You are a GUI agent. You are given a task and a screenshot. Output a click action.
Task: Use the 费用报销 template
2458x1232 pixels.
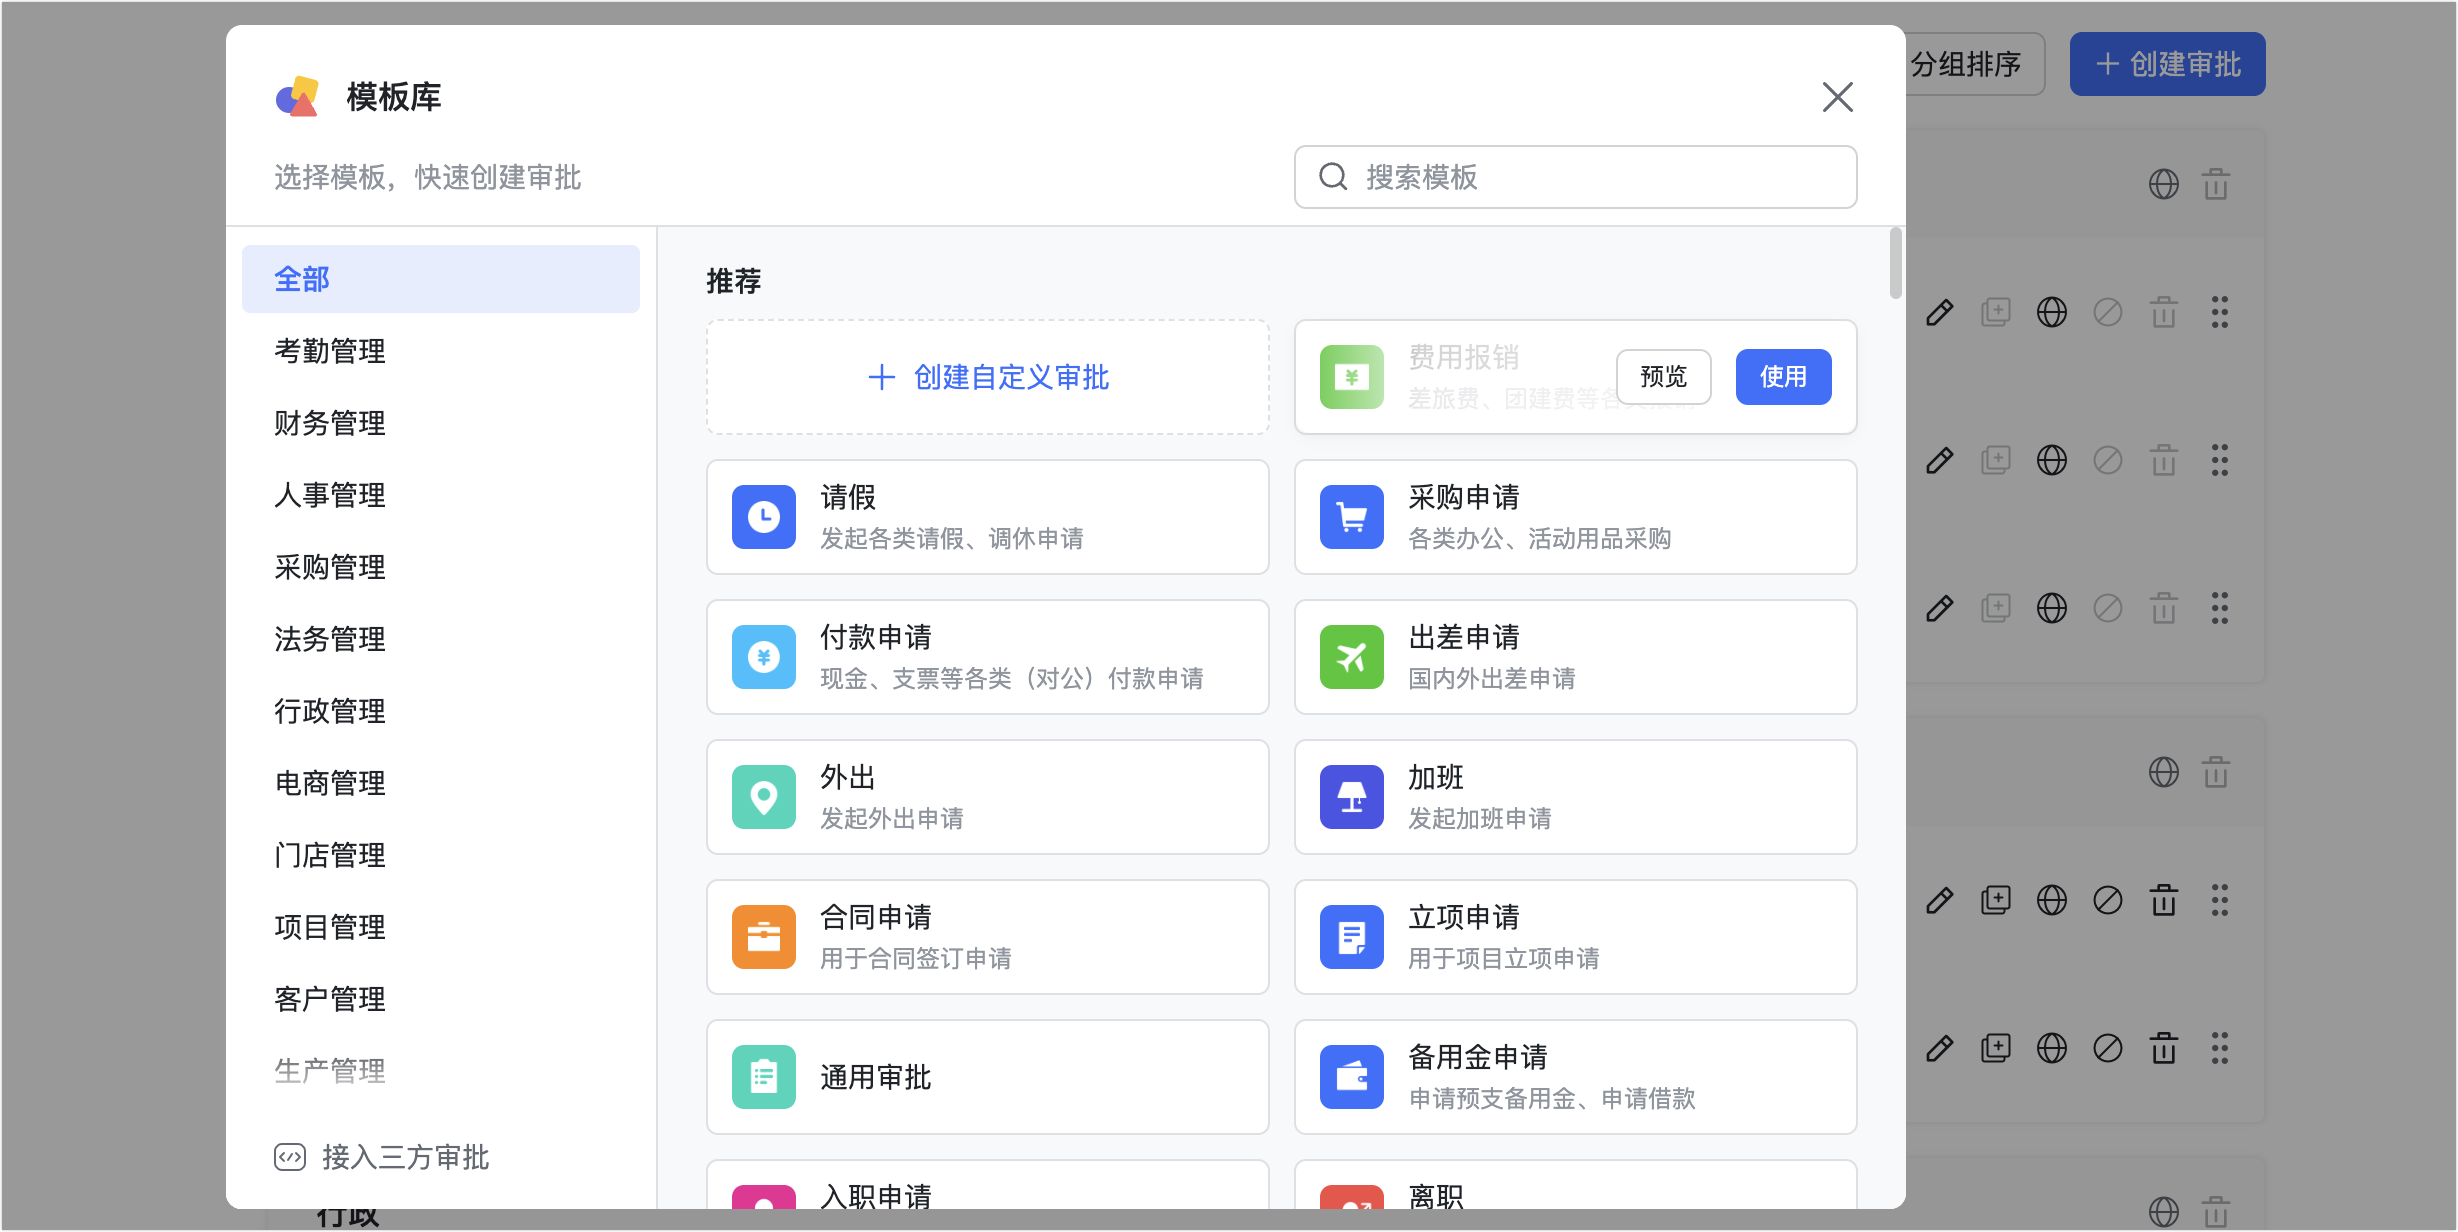click(1783, 377)
